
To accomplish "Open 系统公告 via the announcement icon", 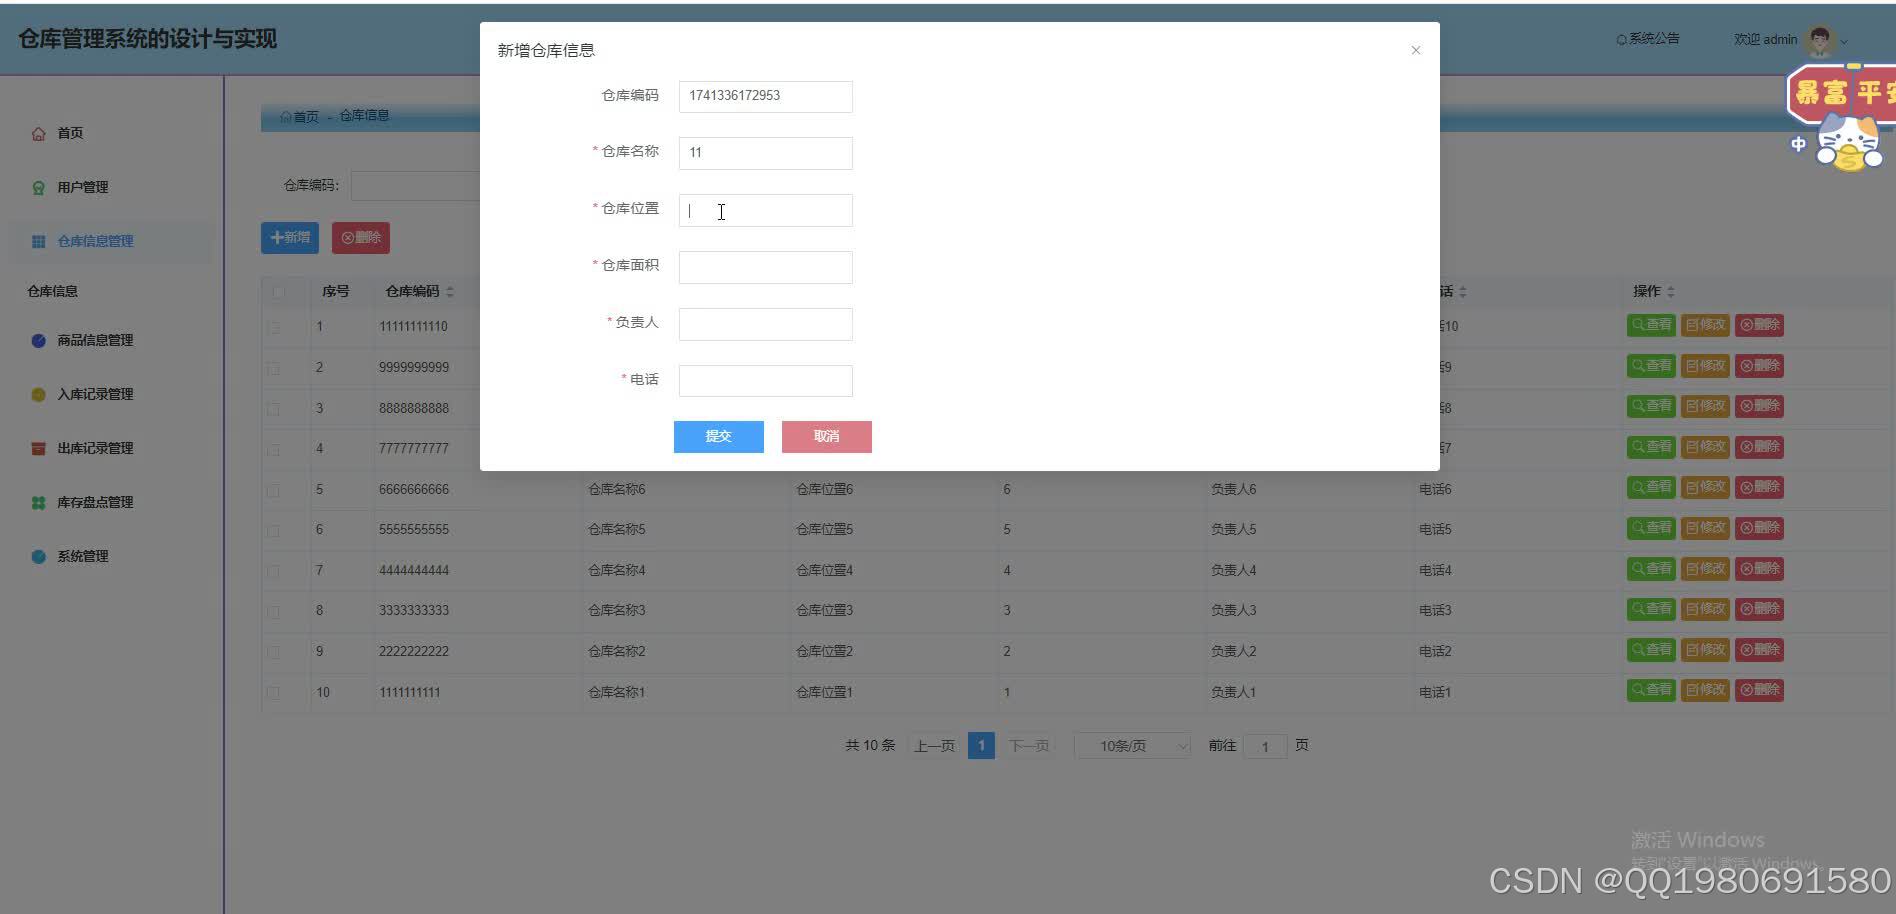I will 1621,38.
